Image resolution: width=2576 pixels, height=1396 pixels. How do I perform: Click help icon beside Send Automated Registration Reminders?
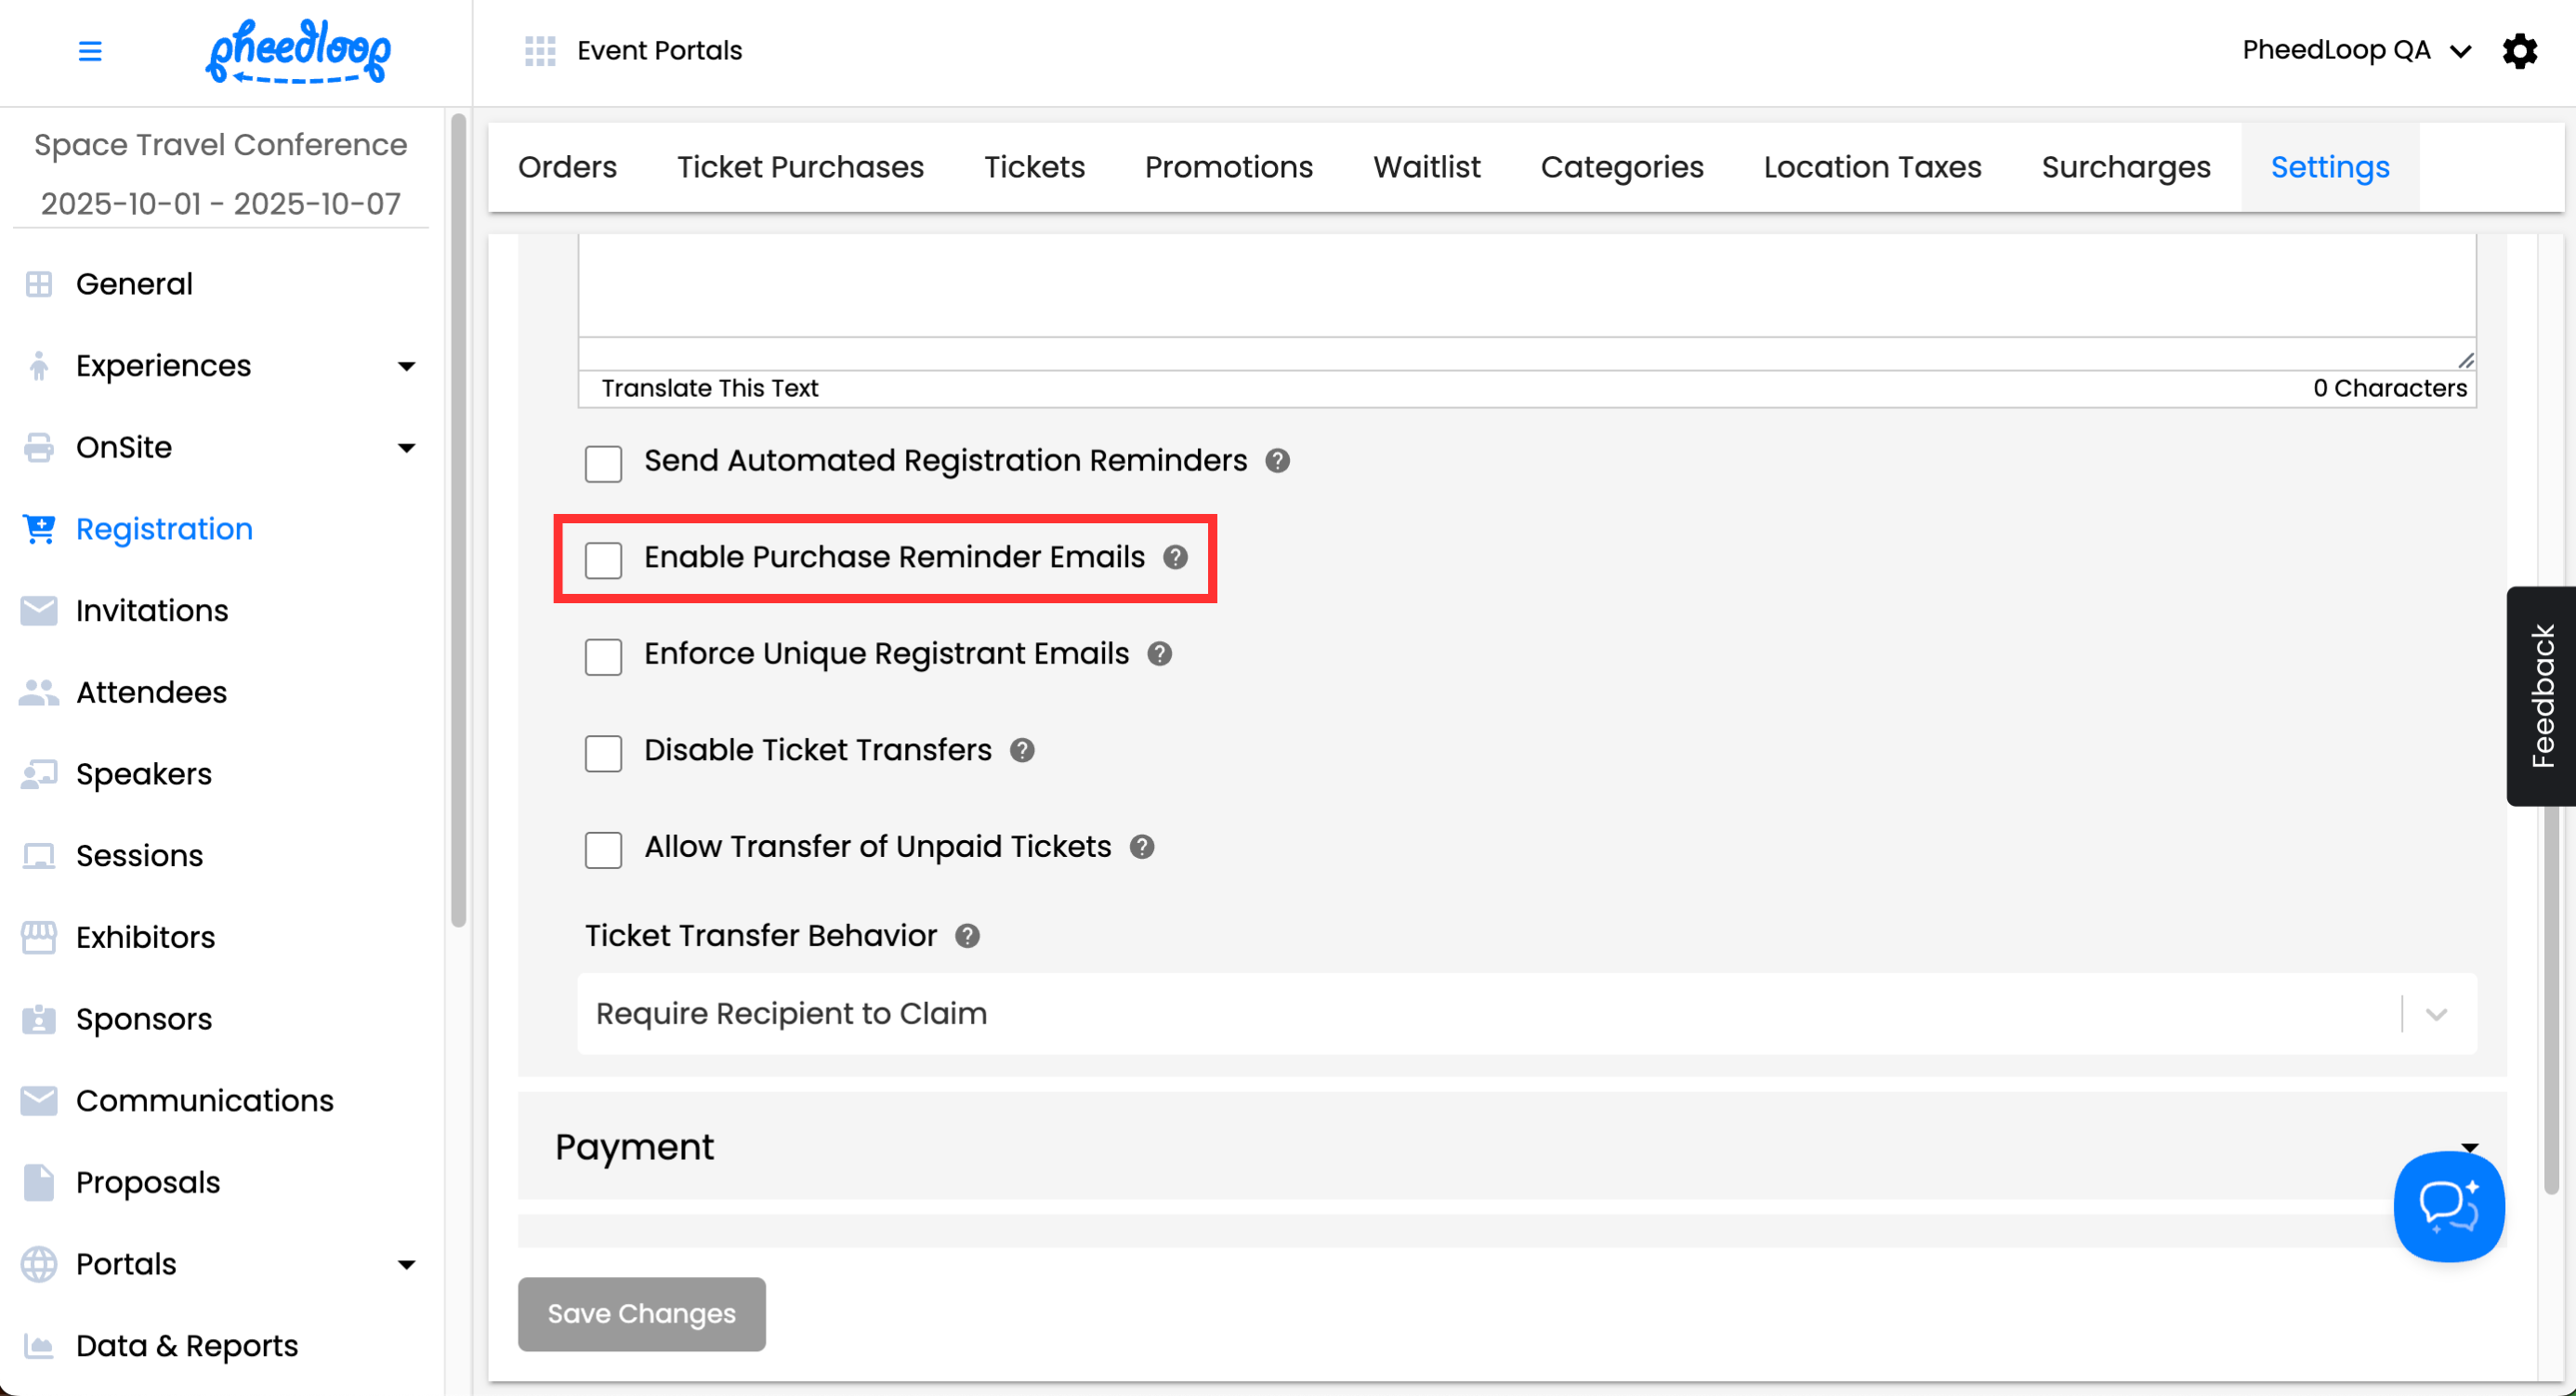coord(1277,461)
